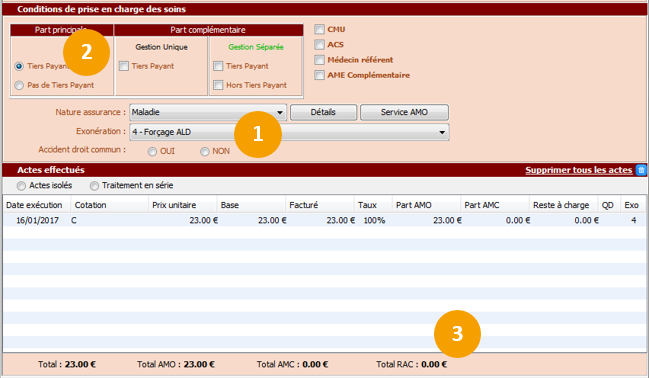Tick the Médecin référent checkbox
This screenshot has width=649, height=378.
point(319,60)
